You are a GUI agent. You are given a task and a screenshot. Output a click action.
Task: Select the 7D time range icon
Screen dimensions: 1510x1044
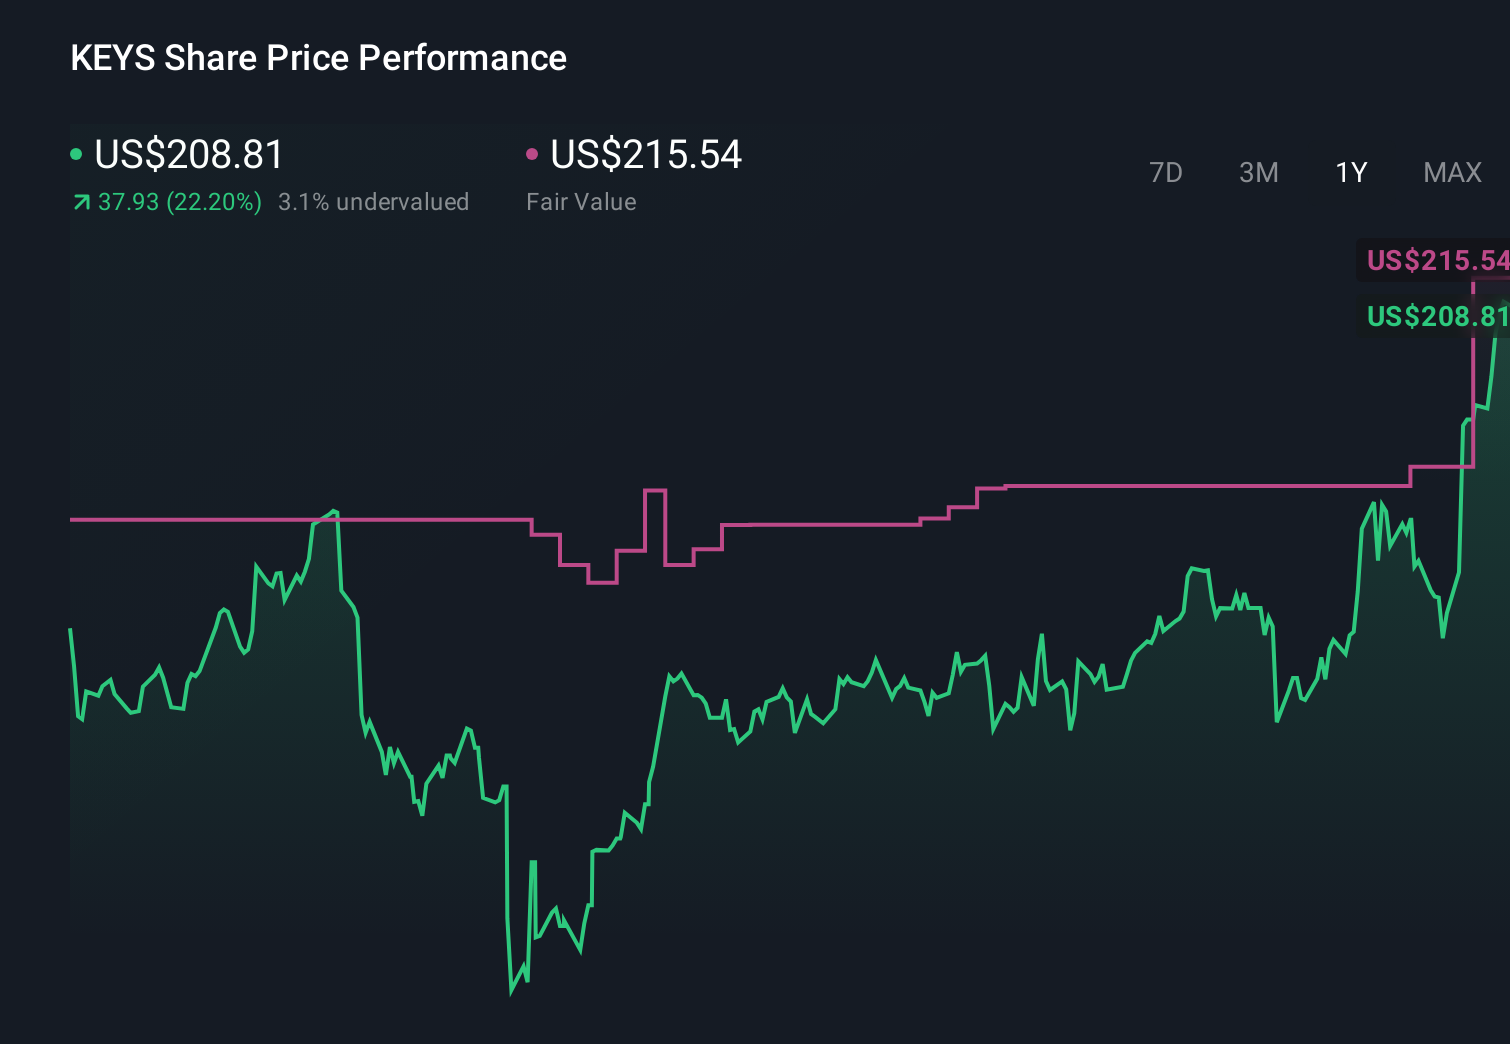(x=1166, y=172)
